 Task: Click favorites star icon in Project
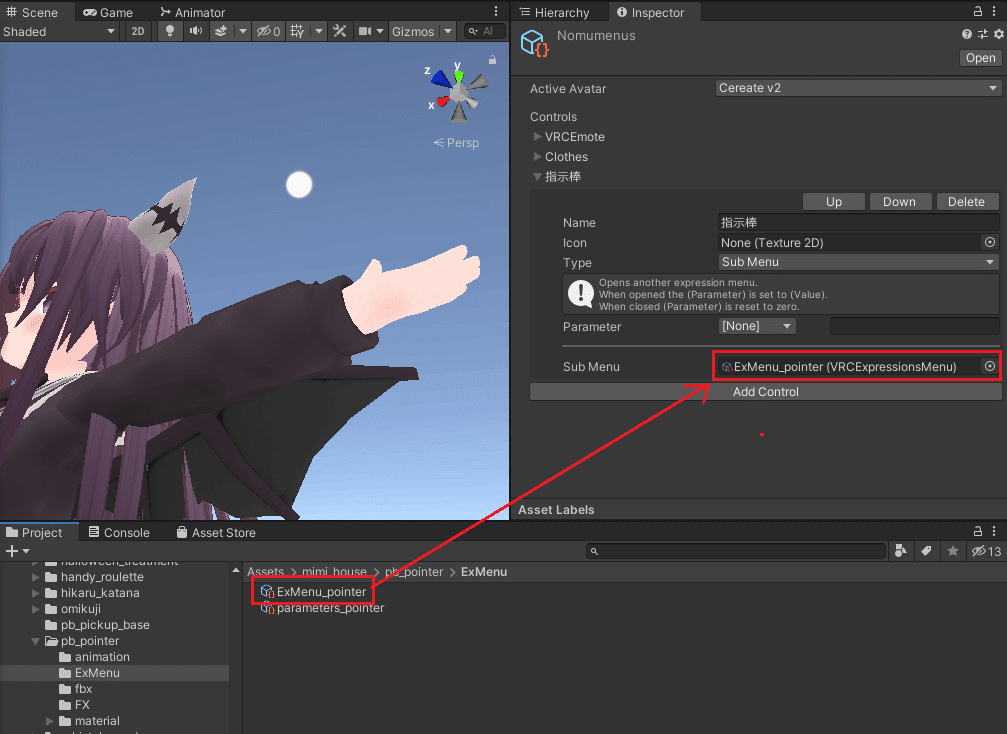point(952,550)
